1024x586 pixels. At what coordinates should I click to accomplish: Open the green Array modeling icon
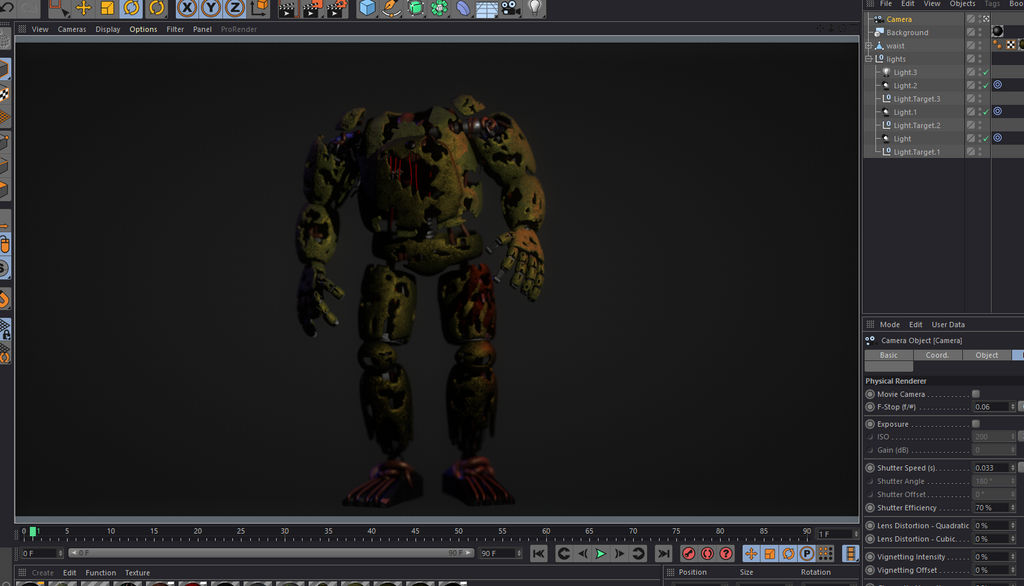click(x=440, y=8)
